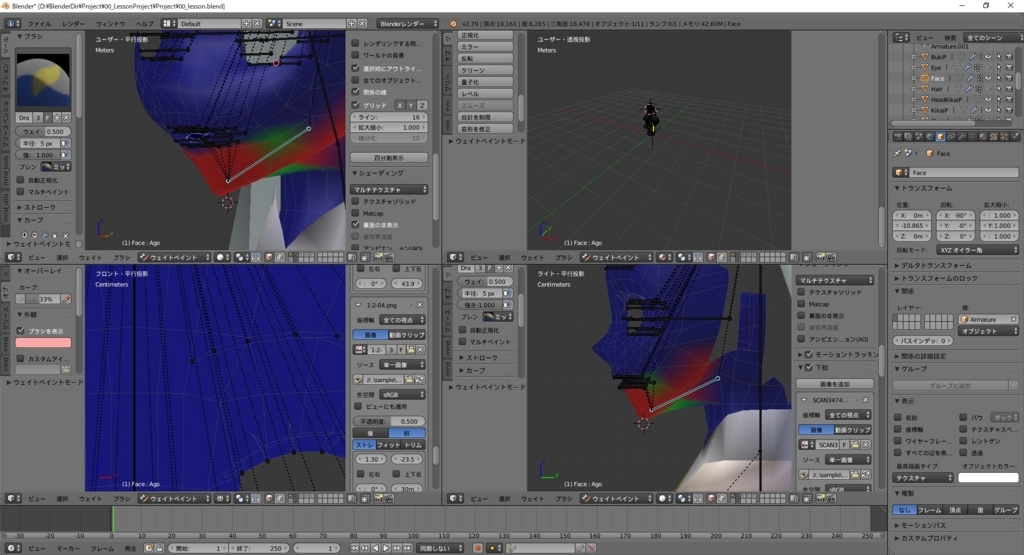
Task: Open the World properties tab icon
Action: click(930, 136)
